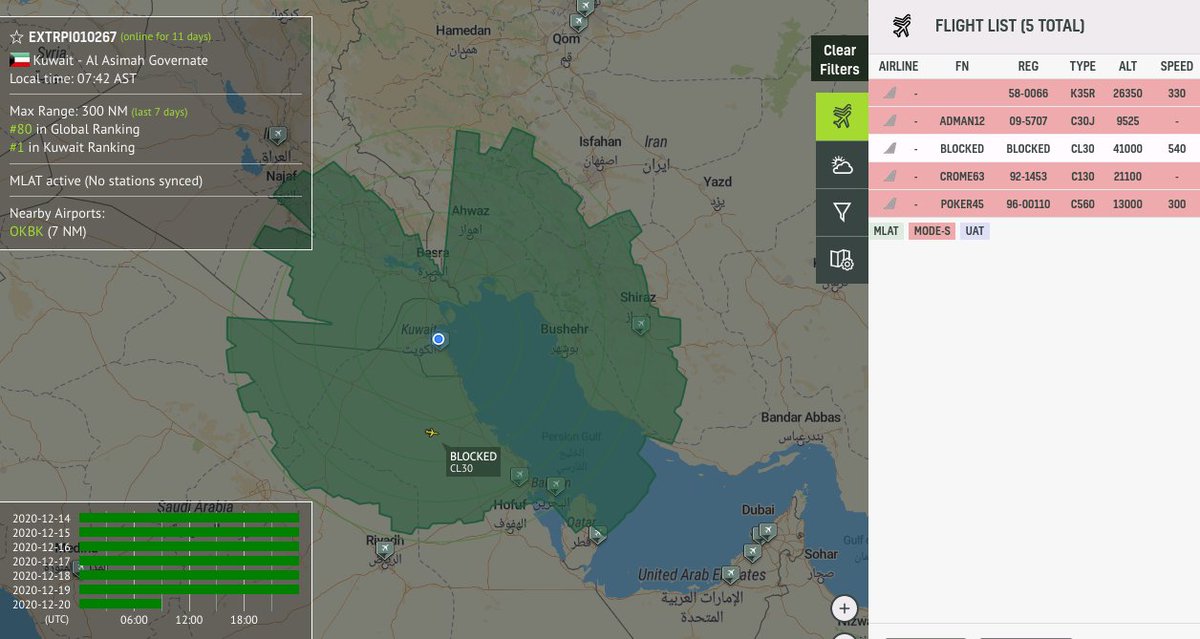Open the #80 Global Ranking link
1200x639 pixels.
point(20,129)
